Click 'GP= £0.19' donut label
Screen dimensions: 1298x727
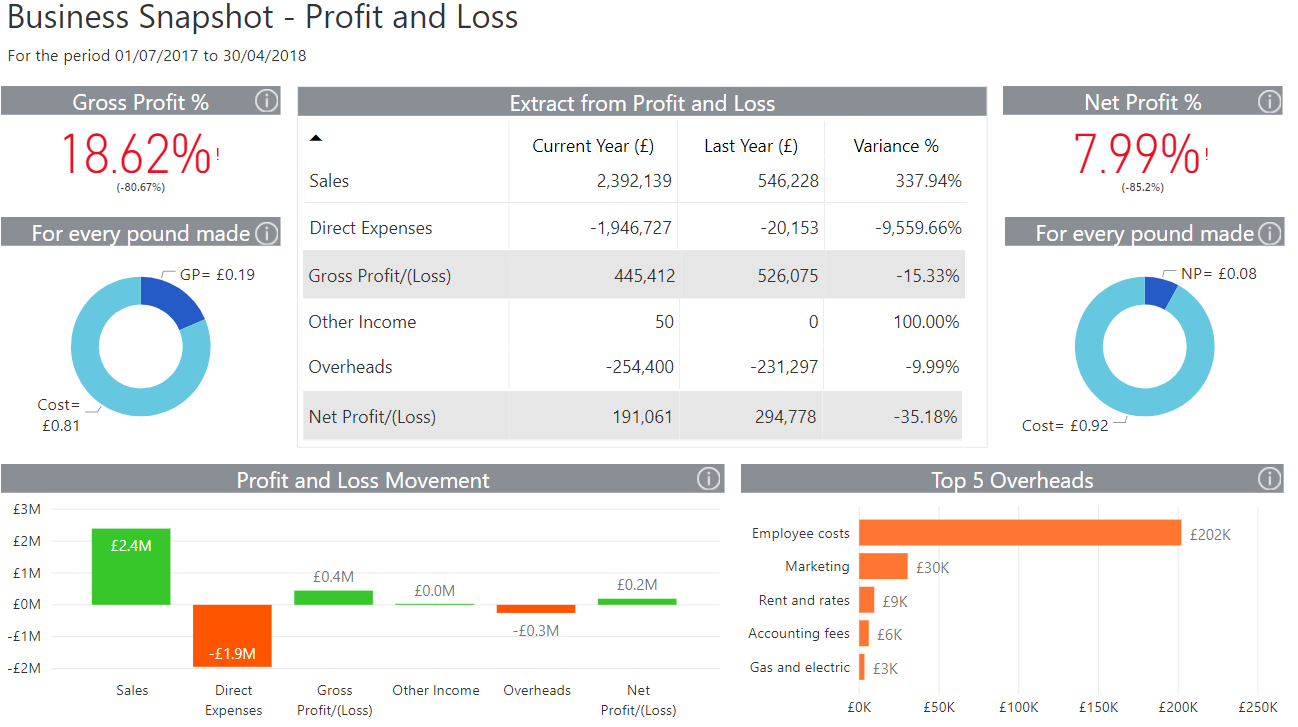pyautogui.click(x=217, y=274)
